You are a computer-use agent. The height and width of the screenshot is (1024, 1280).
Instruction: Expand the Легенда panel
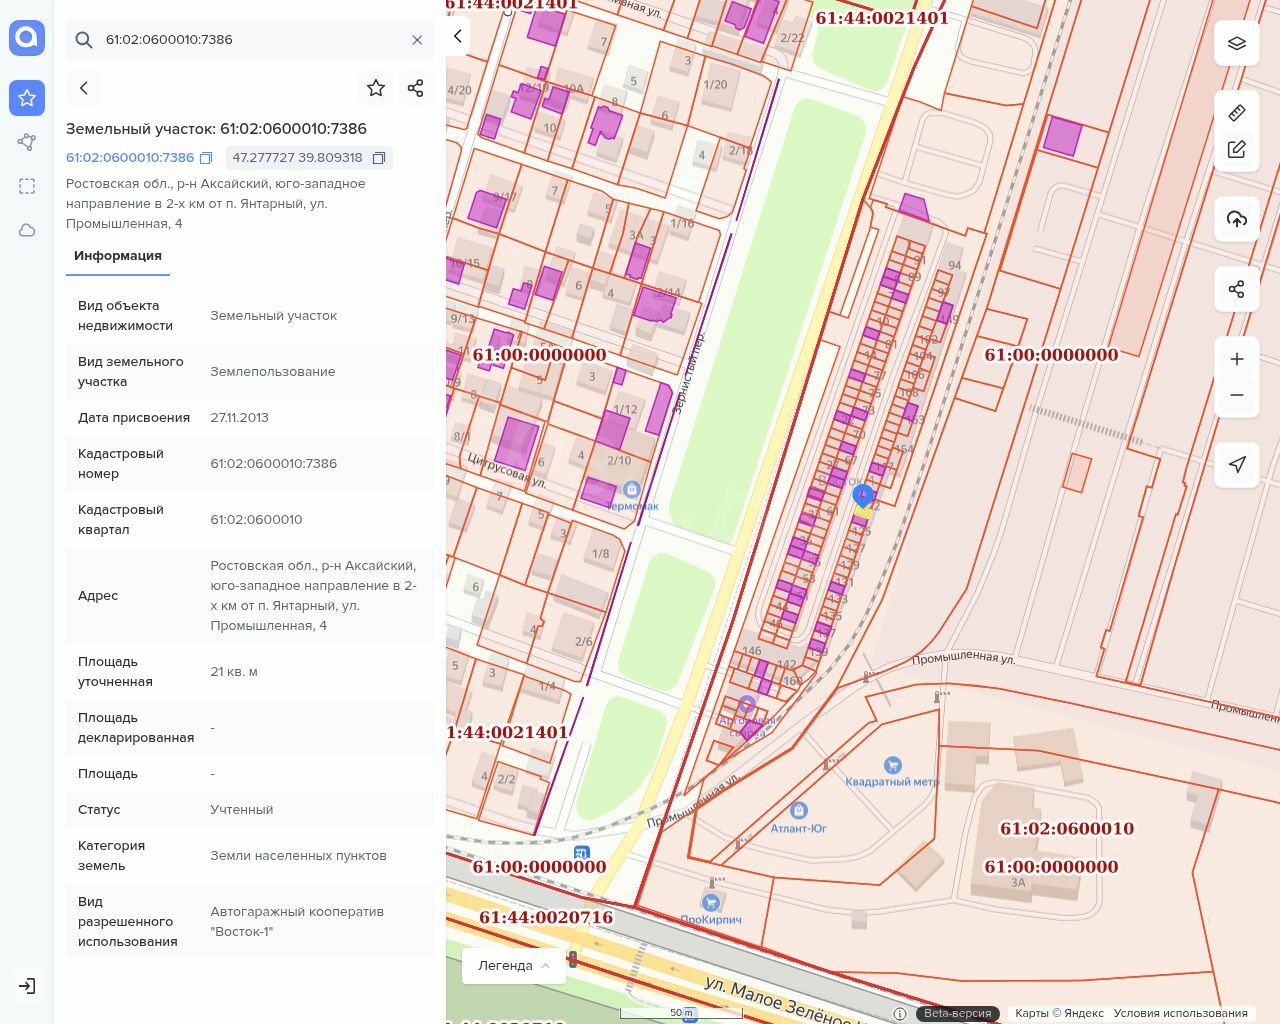point(514,966)
